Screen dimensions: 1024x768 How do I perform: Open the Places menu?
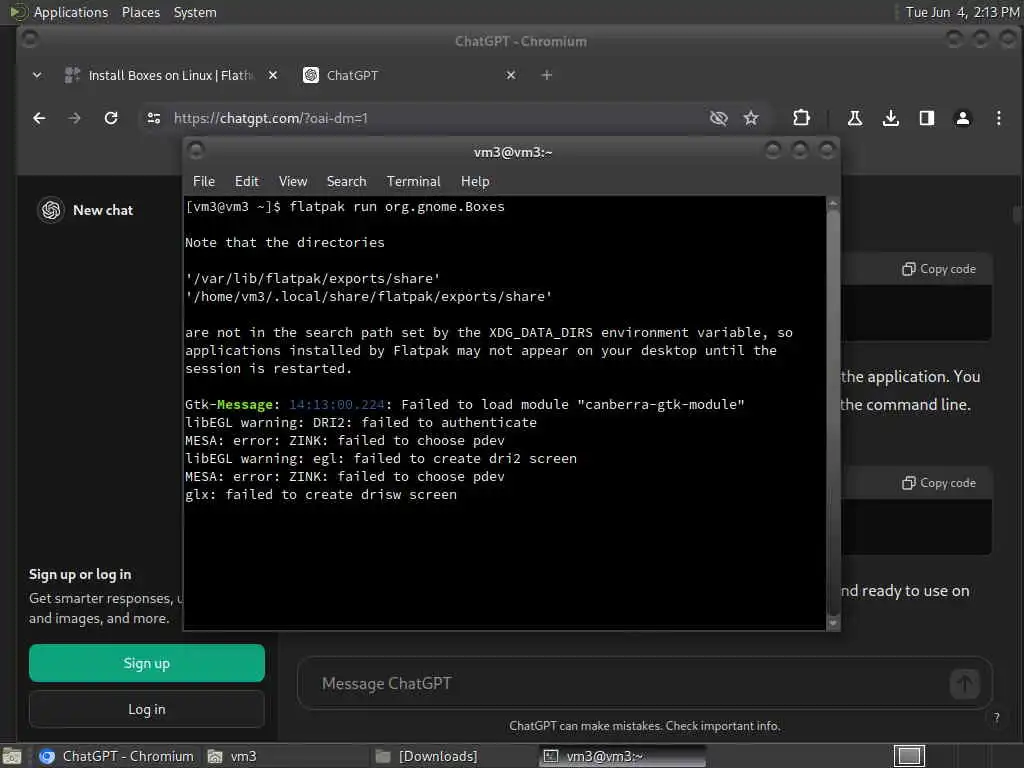click(140, 12)
